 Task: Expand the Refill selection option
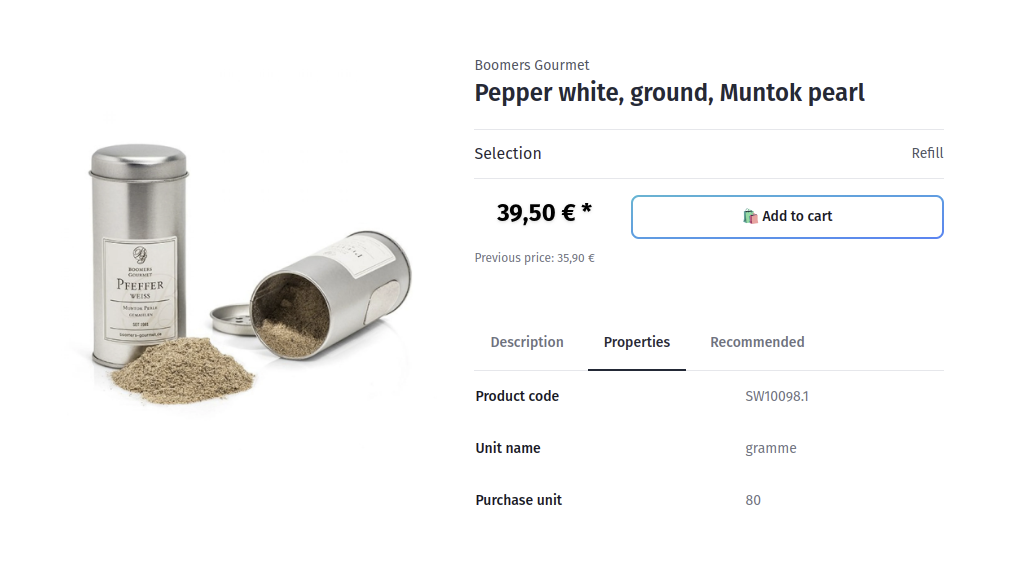pyautogui.click(x=927, y=153)
